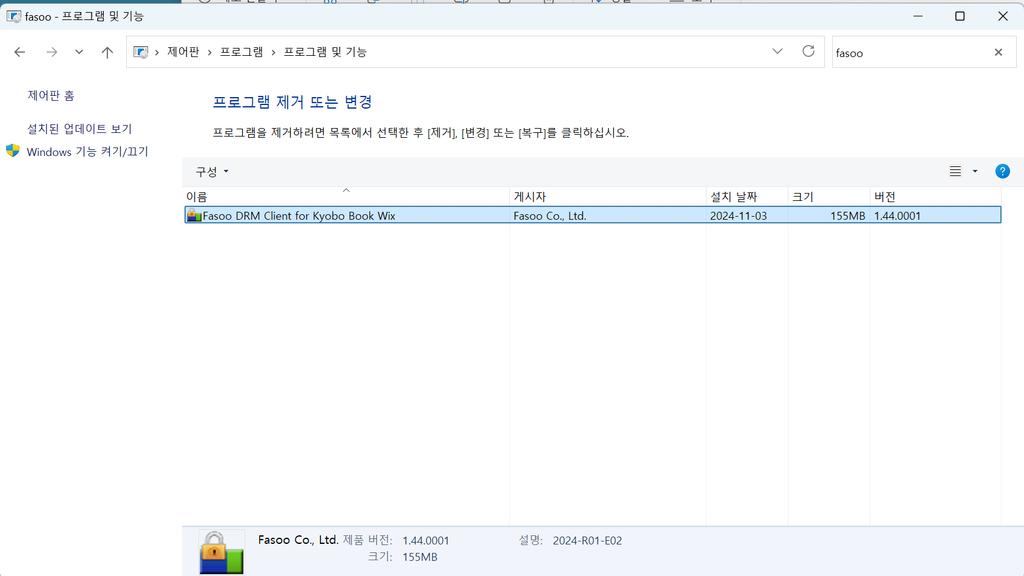Select Fasoo DRM Client for Kyobo entry
The image size is (1024, 576).
[592, 215]
